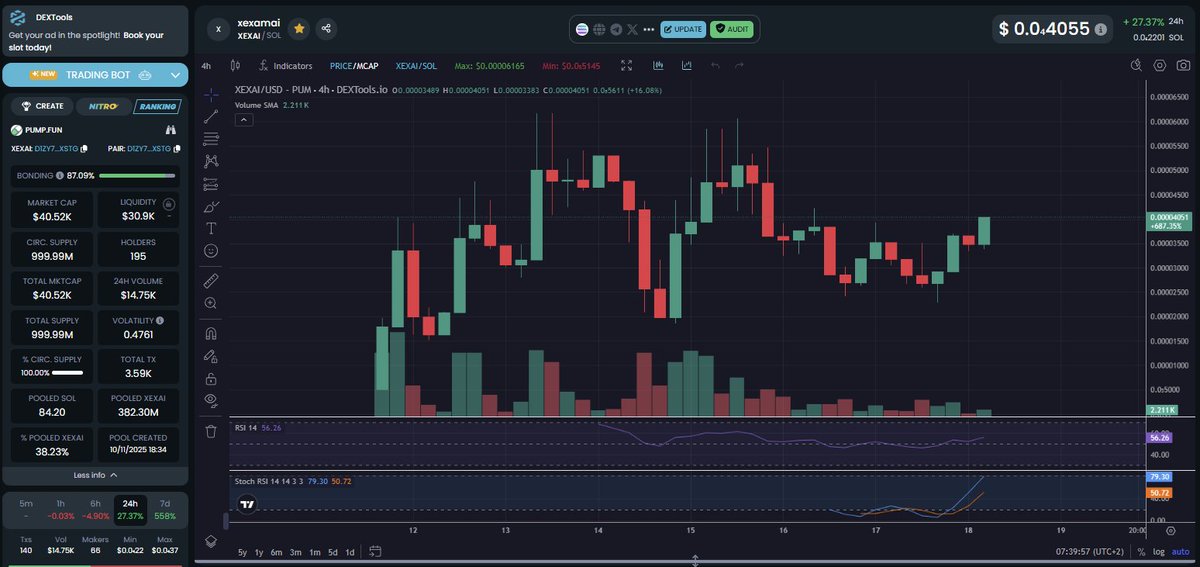
Task: Select the trend line drawing tool
Action: (x=211, y=117)
